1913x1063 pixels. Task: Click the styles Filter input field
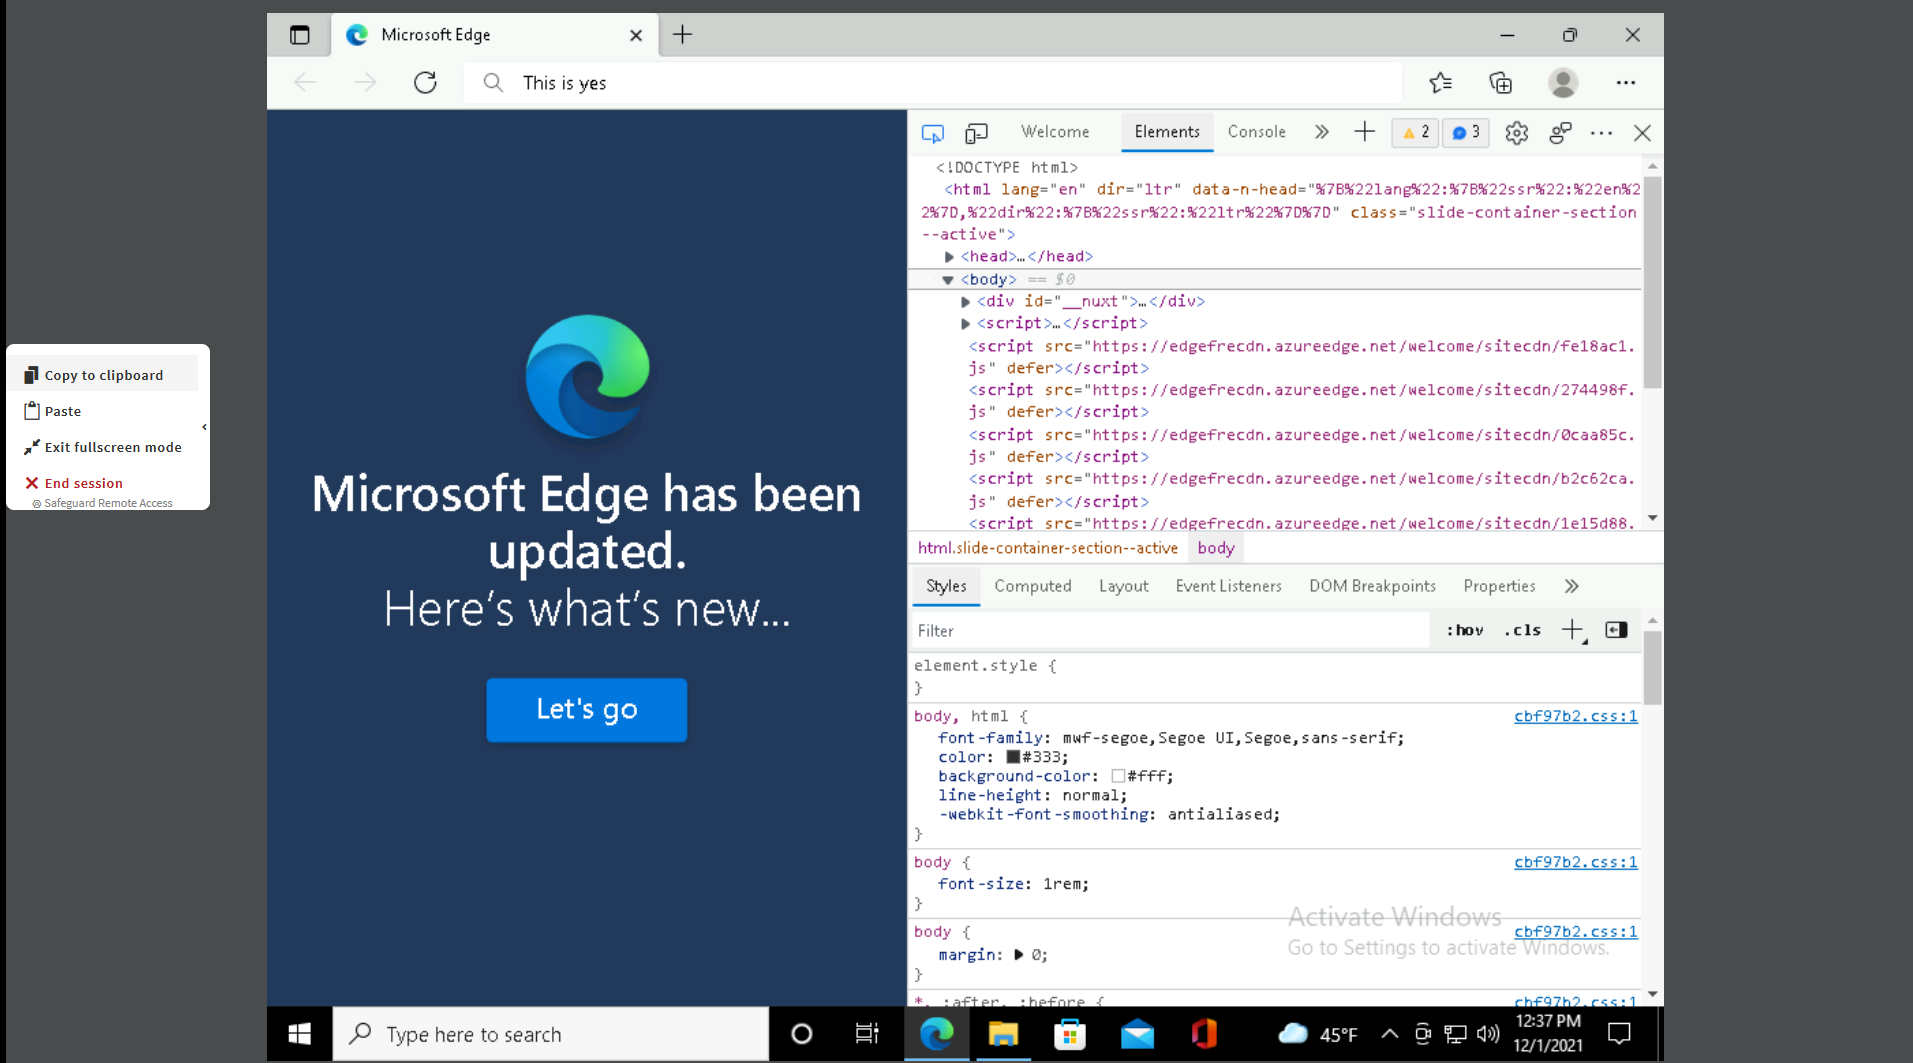[x=1171, y=631]
